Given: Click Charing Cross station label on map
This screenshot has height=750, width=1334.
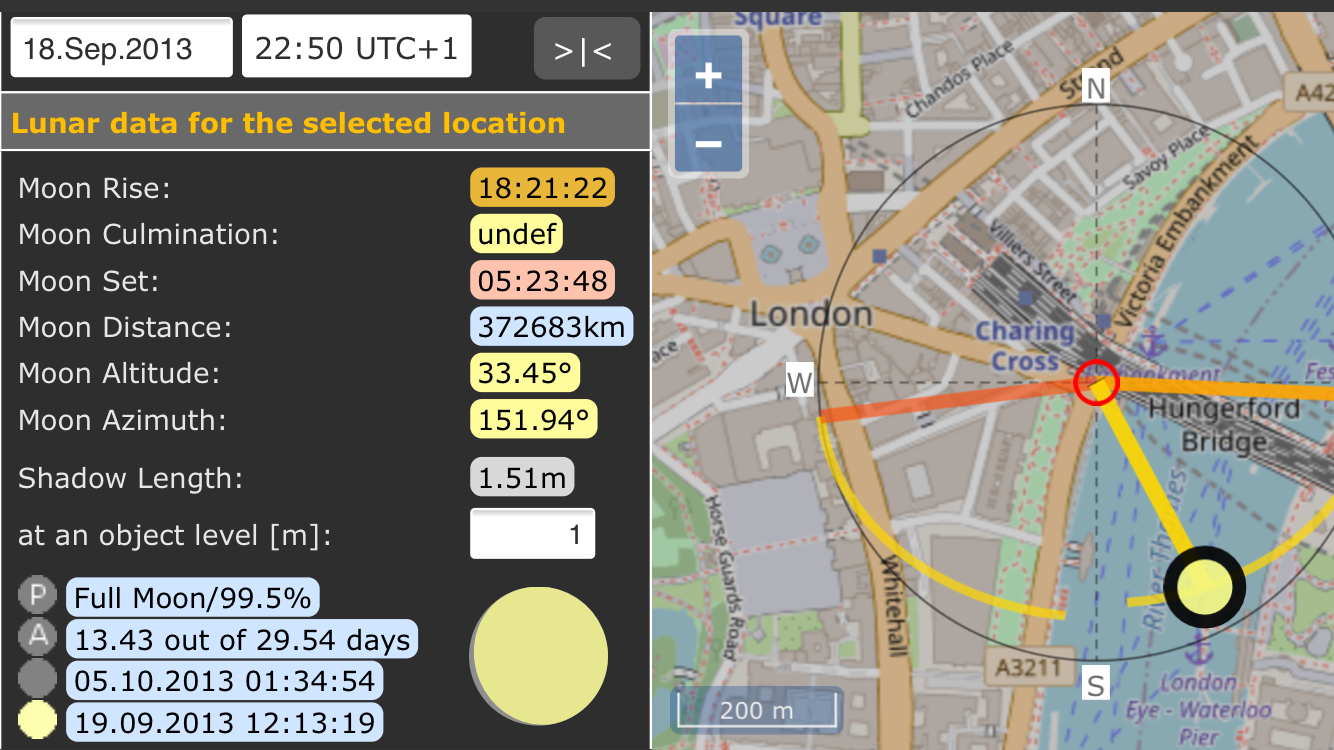Looking at the screenshot, I should pos(1023,345).
